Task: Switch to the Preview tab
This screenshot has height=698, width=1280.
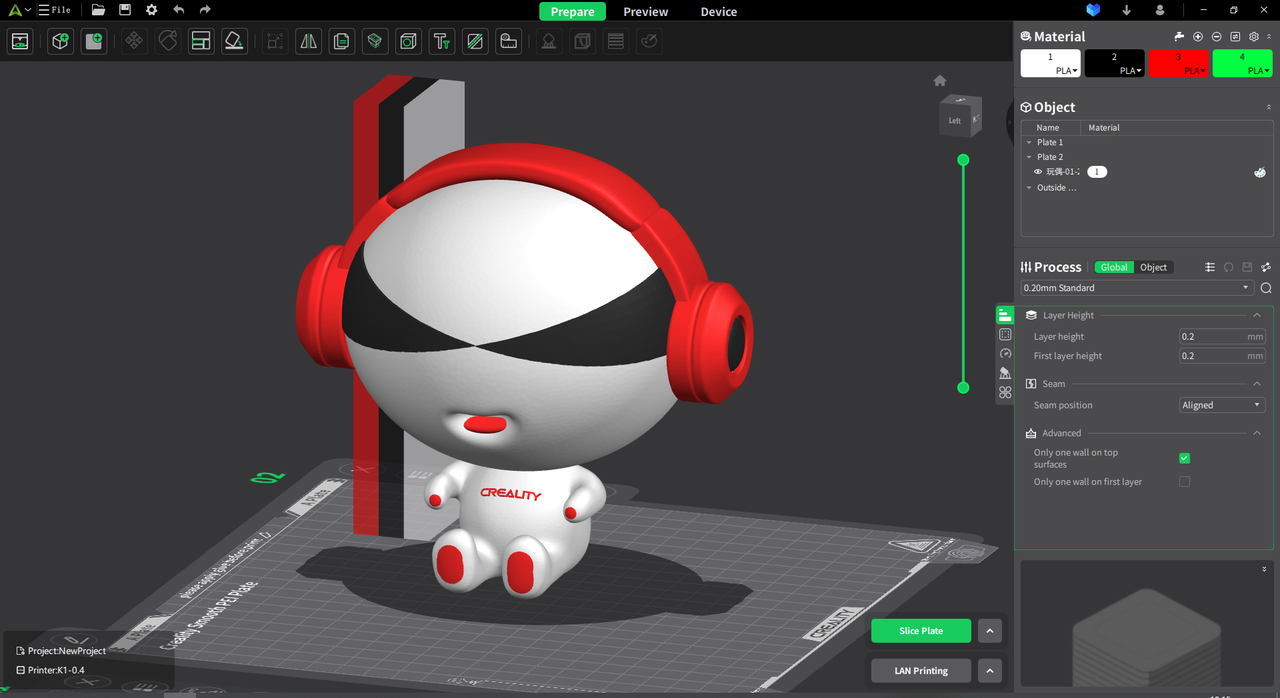Action: click(x=645, y=12)
